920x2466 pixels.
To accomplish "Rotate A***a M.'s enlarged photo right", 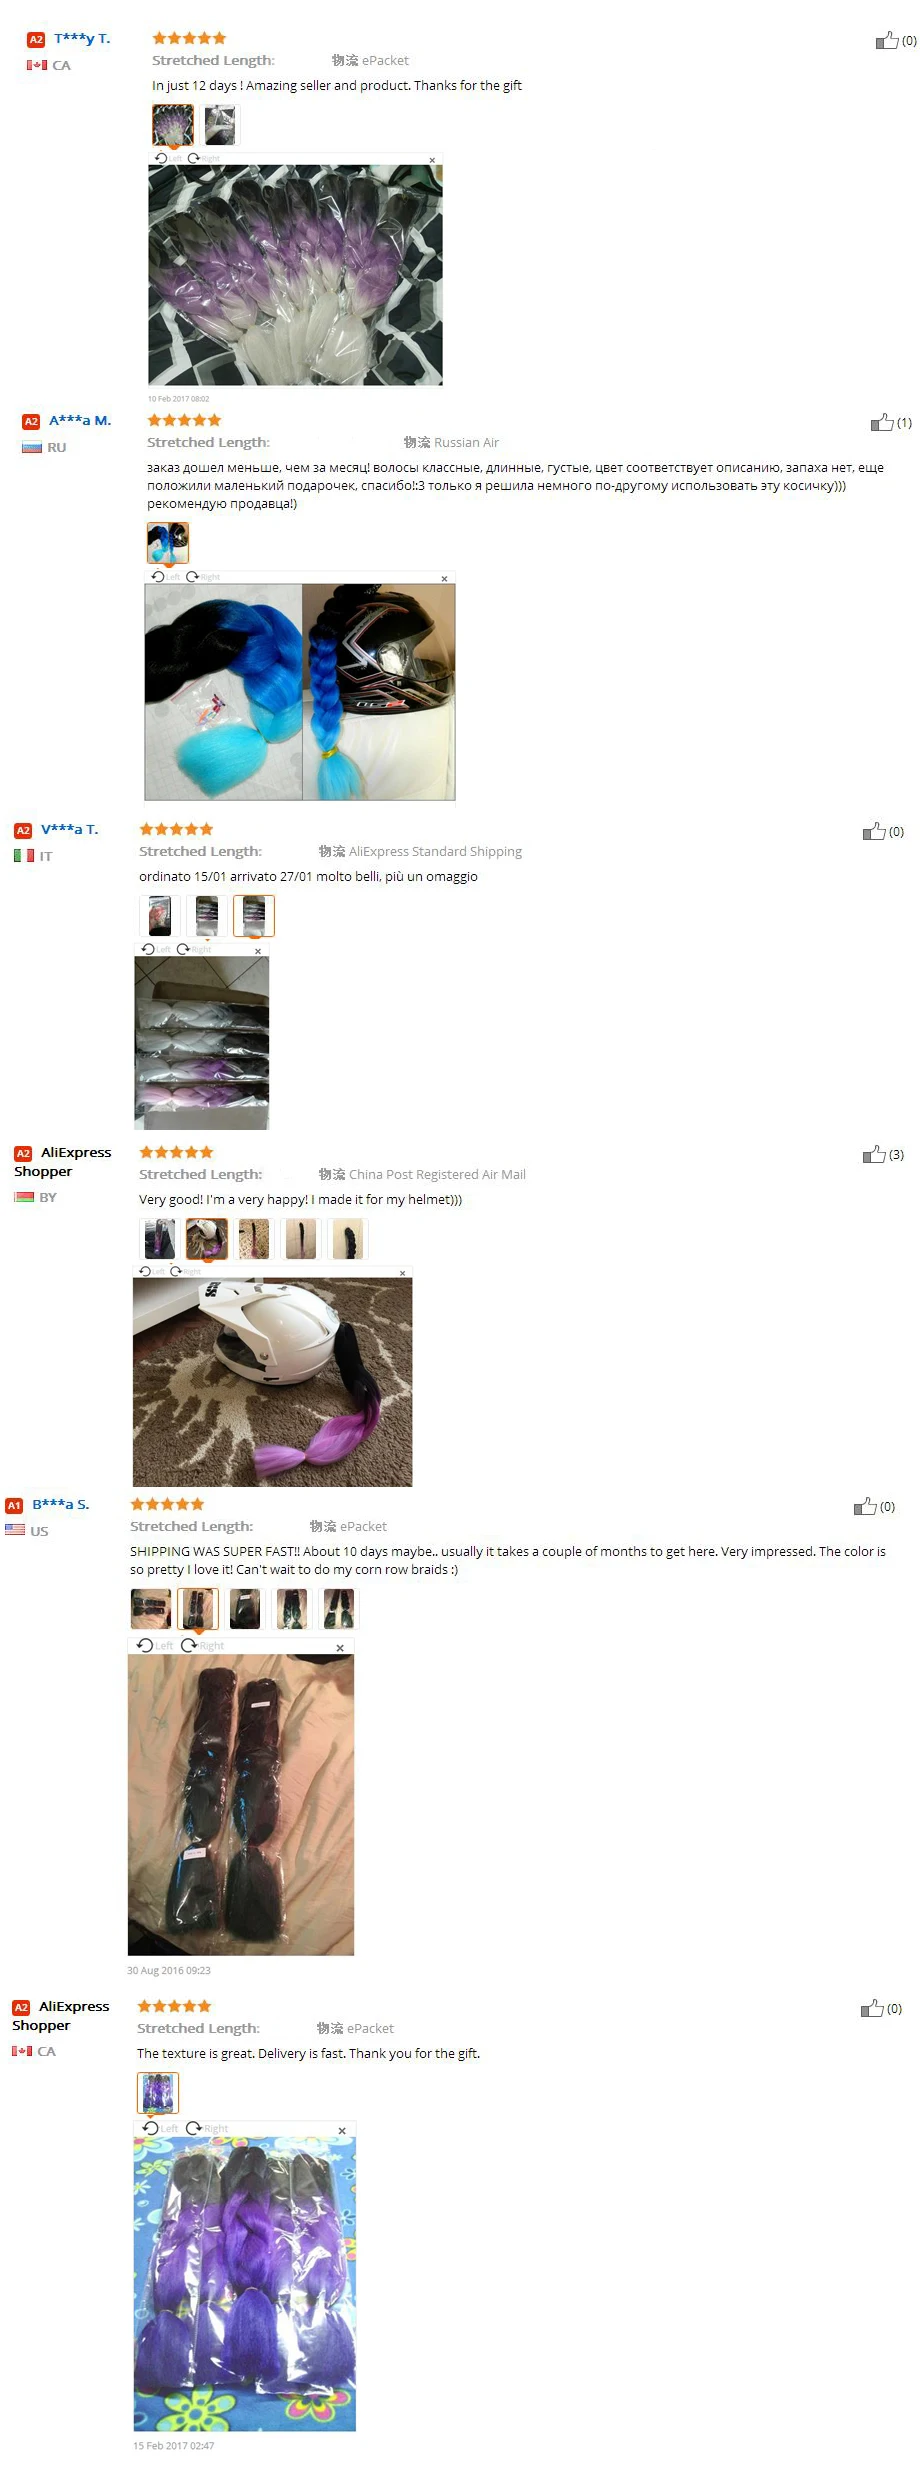I will pyautogui.click(x=203, y=577).
